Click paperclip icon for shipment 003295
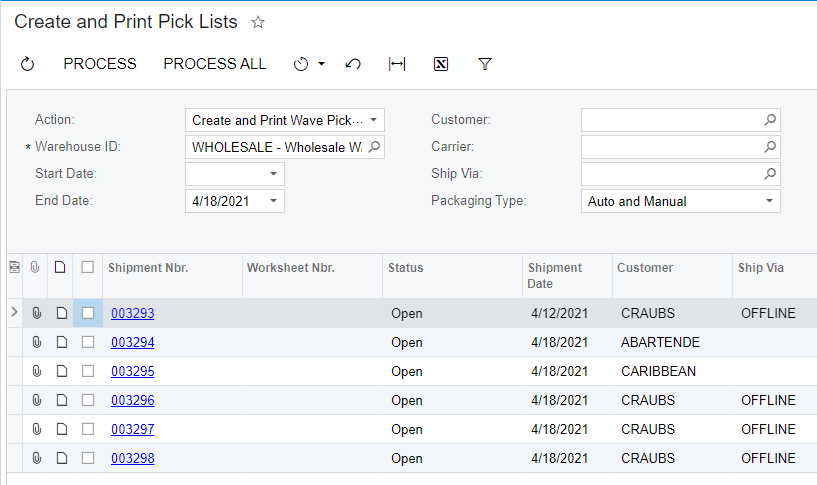The height and width of the screenshot is (485, 817). pos(36,371)
